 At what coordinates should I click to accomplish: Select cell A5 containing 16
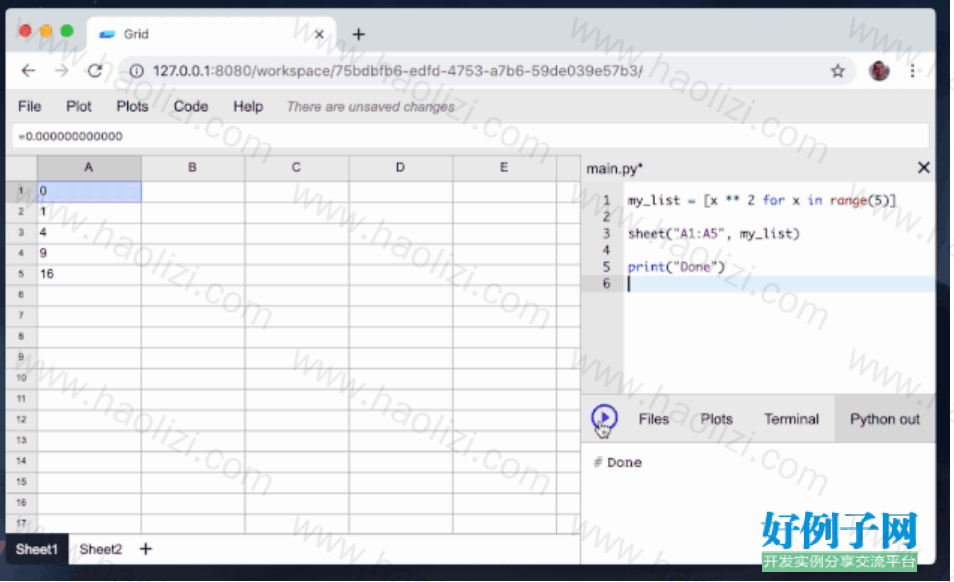89,274
